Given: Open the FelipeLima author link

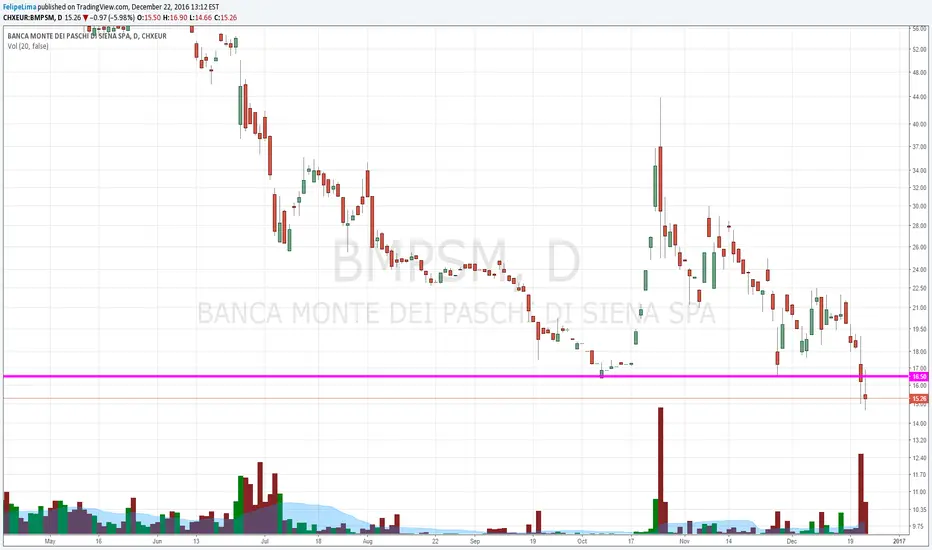Looking at the screenshot, I should (20, 7).
